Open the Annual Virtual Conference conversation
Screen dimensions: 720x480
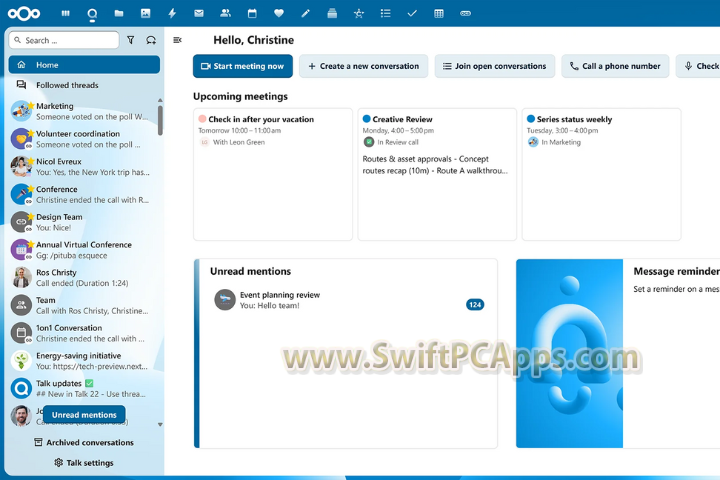[83, 250]
